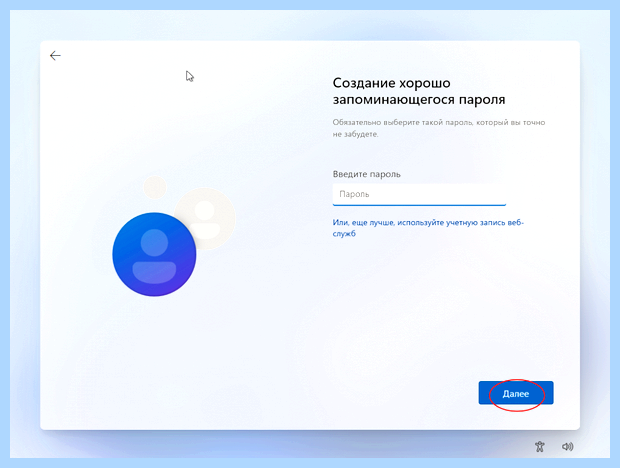Click the Обязательно выберите такой пароль text
Viewport: 620px width, 468px height.
pos(439,128)
